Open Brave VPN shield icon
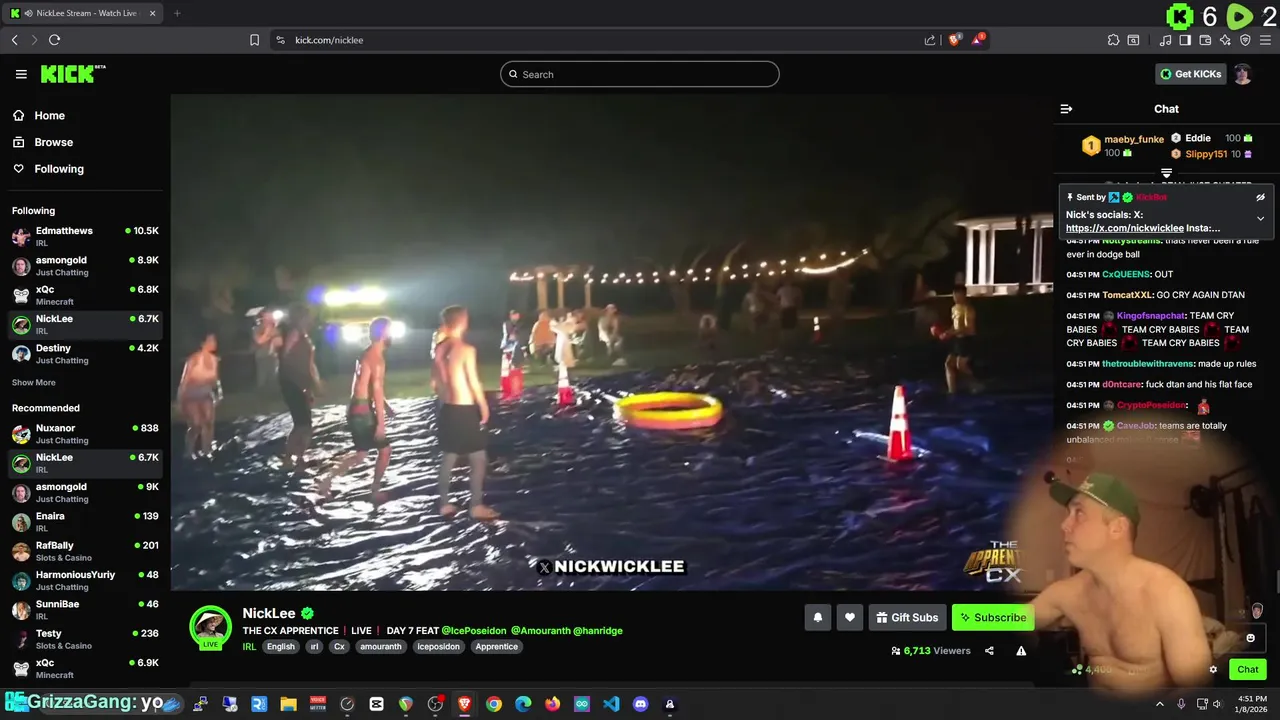1280x720 pixels. coord(1245,40)
